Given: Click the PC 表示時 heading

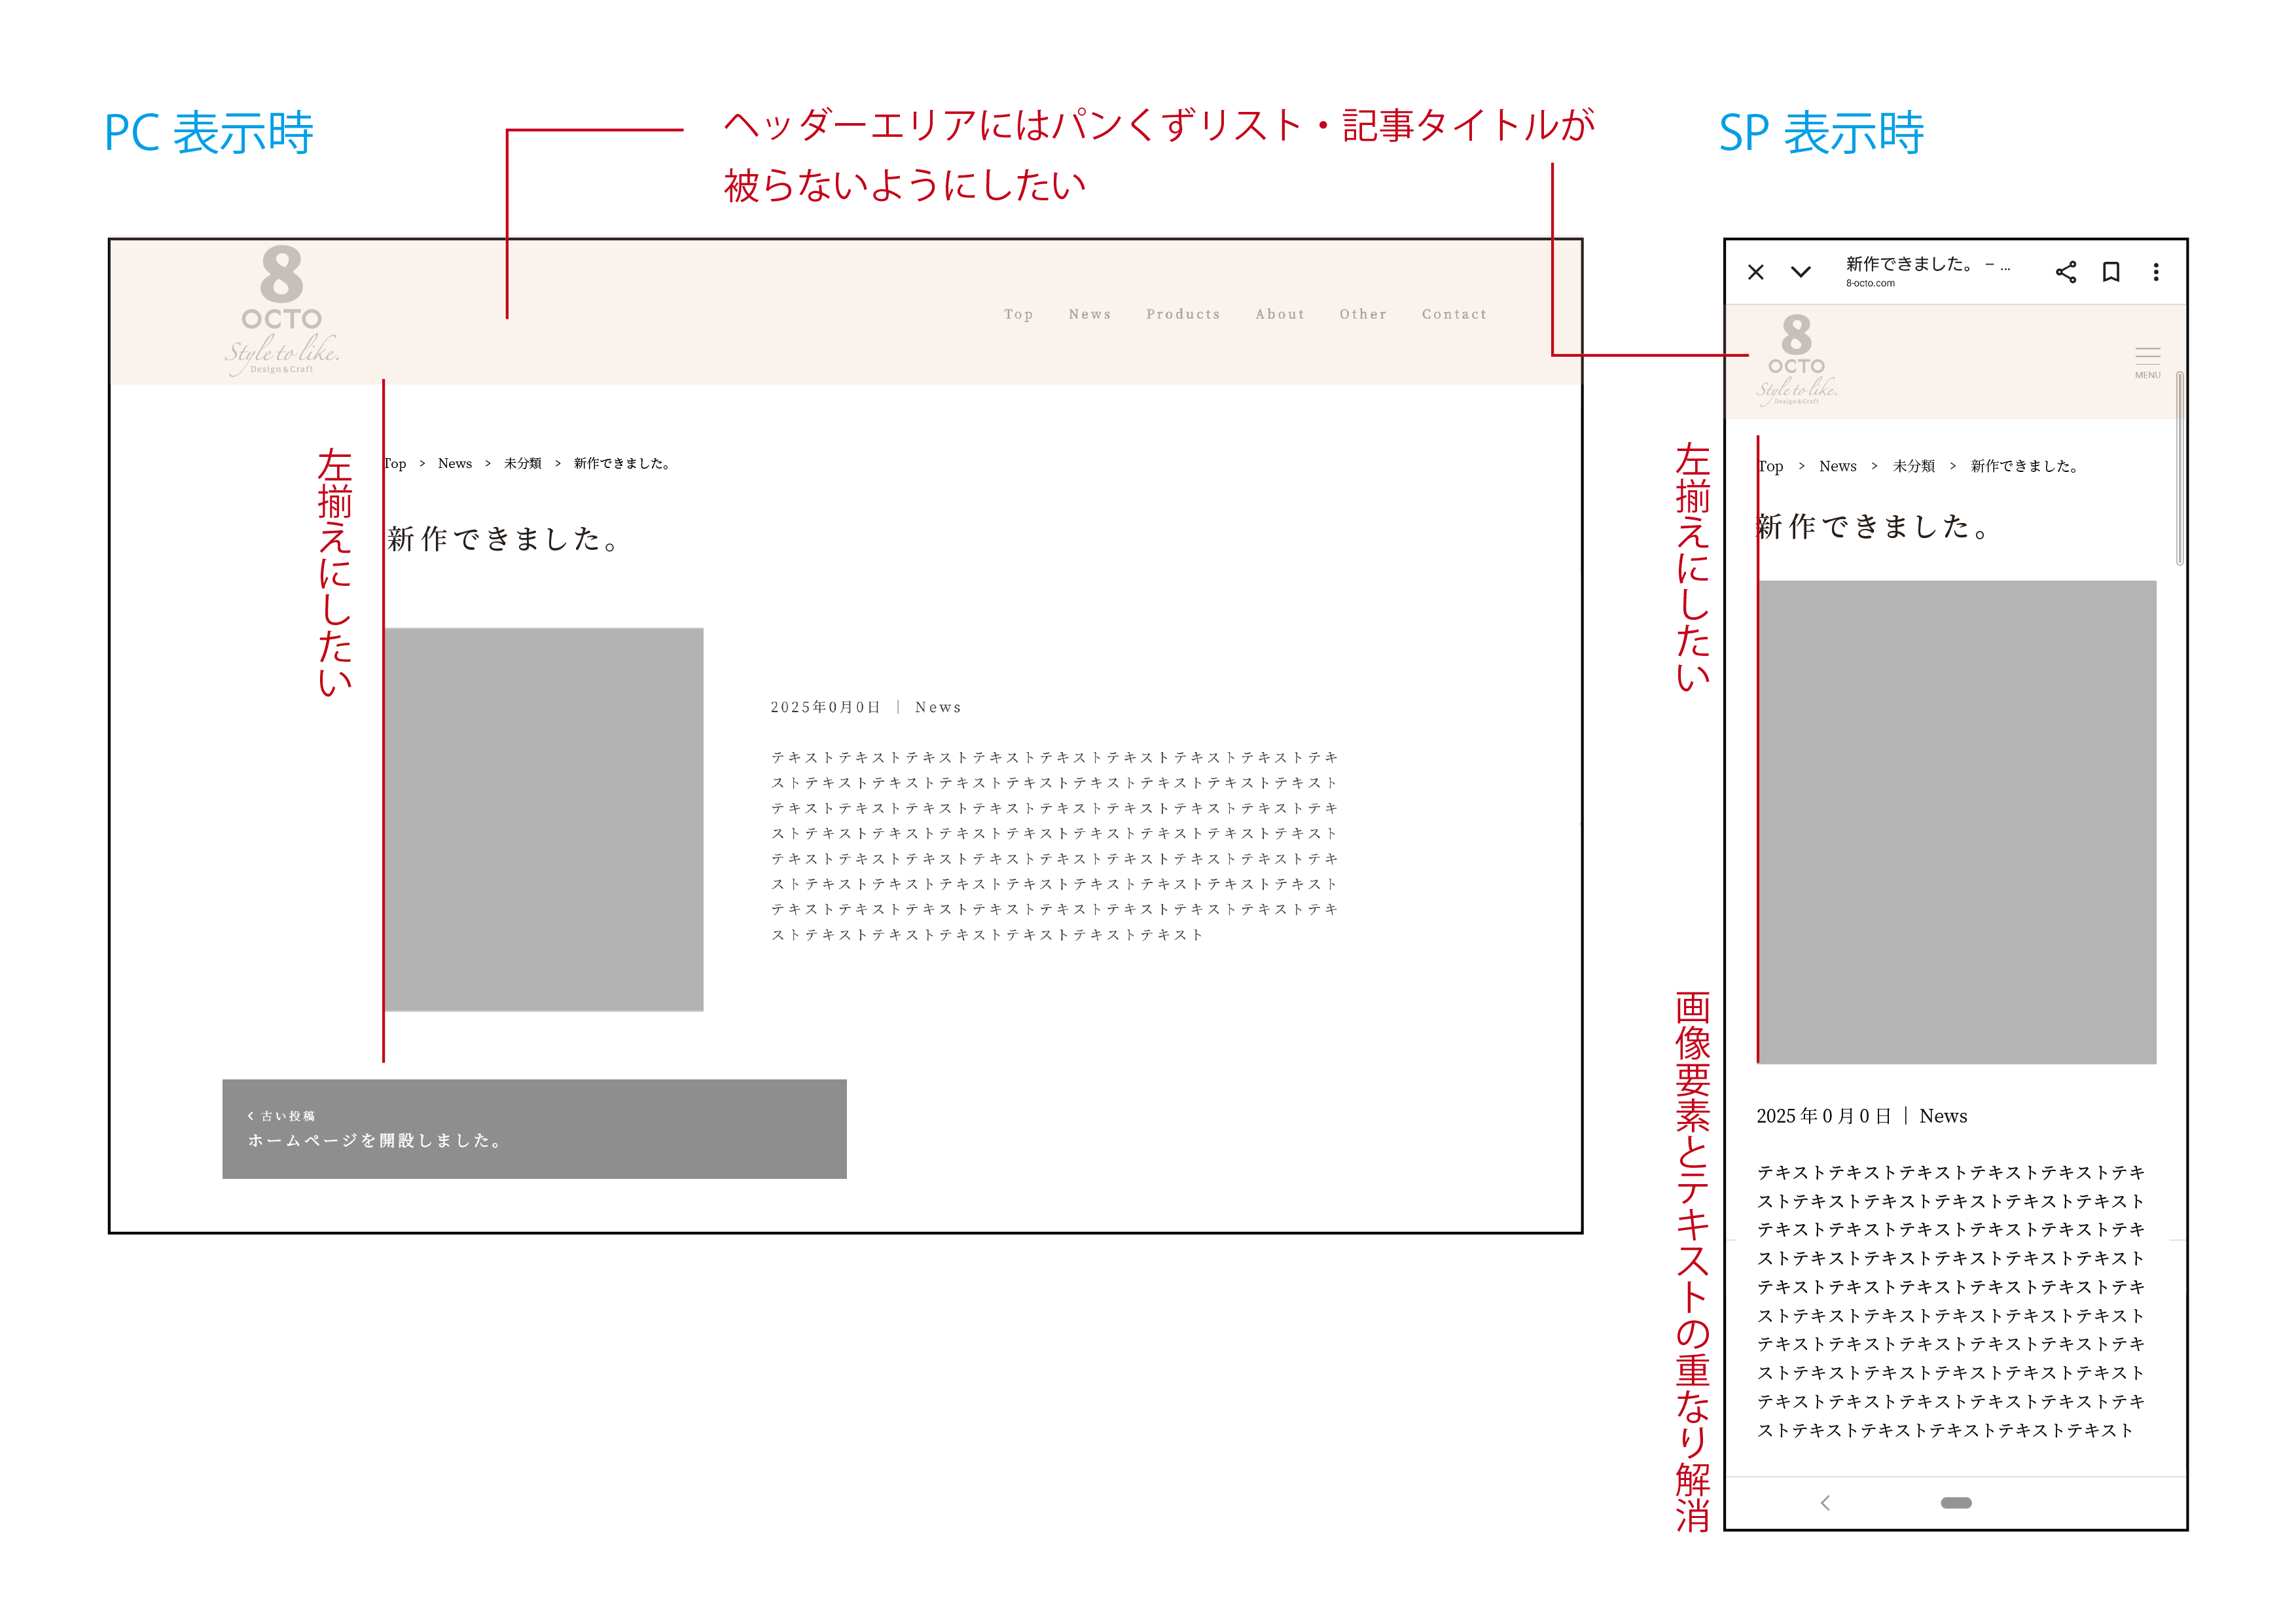Looking at the screenshot, I should pyautogui.click(x=209, y=133).
